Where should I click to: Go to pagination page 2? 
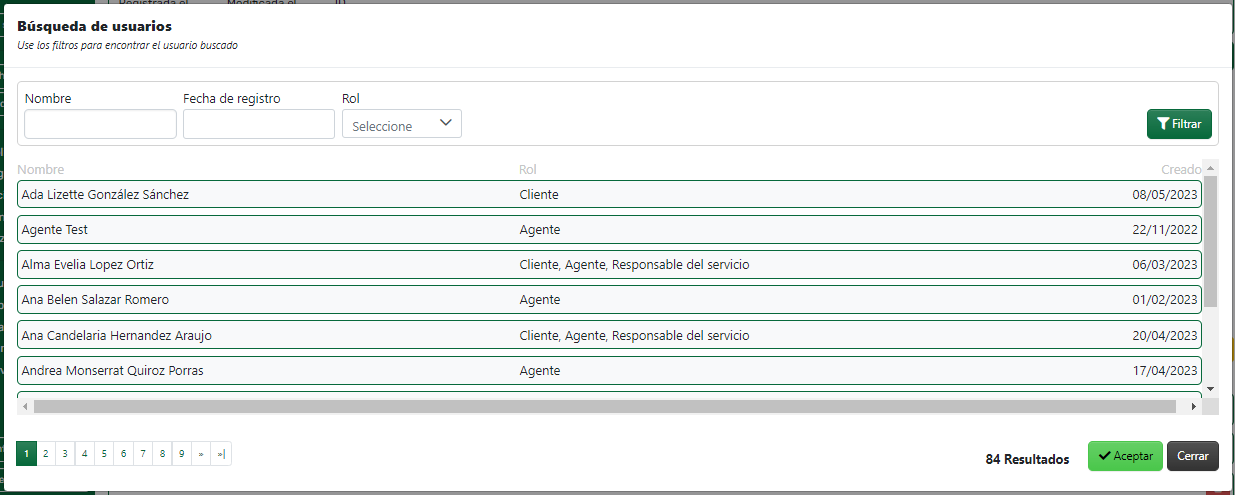tap(46, 454)
